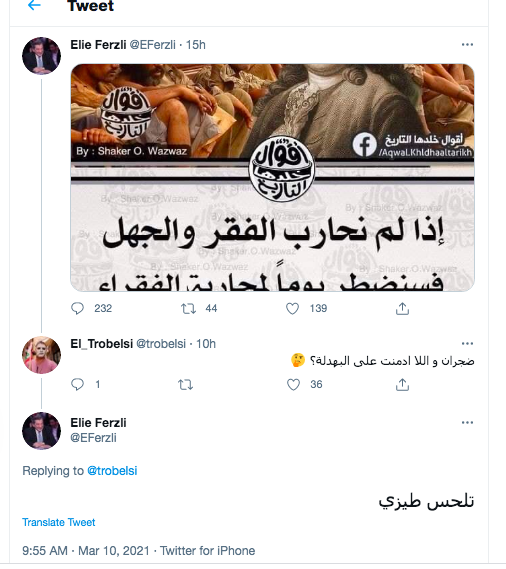Open reply on original tweet with 232 comments
This screenshot has width=506, height=569.
coord(77,308)
